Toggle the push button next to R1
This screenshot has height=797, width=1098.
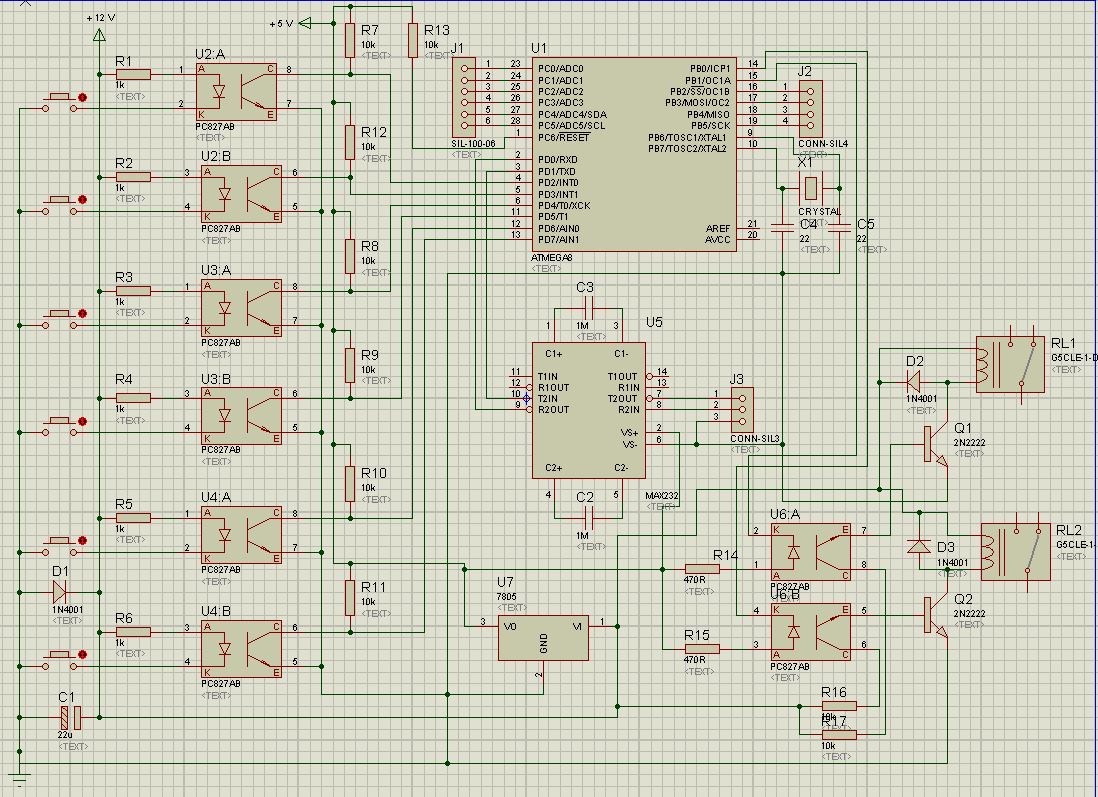tap(60, 98)
